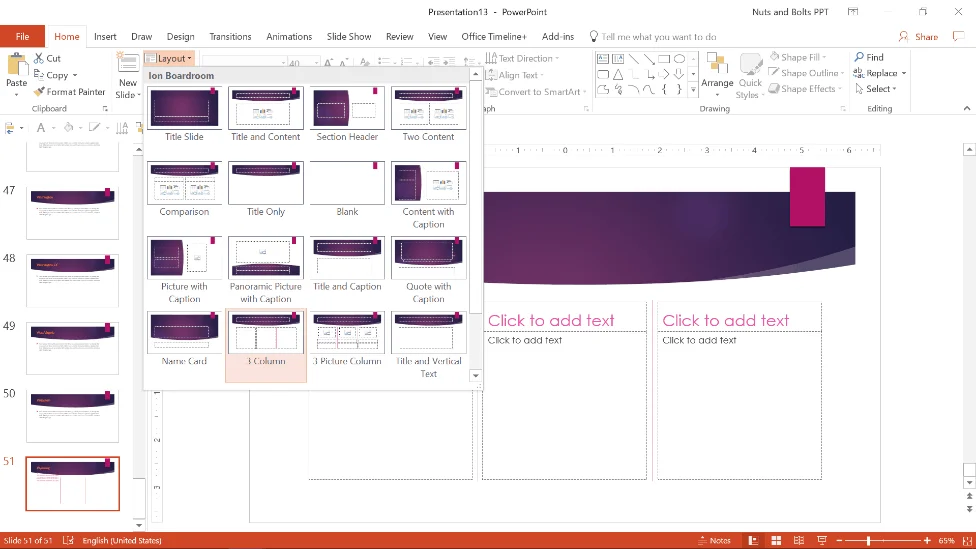Choose the 3 Picture Column layout
This screenshot has height=549, width=976.
[347, 340]
